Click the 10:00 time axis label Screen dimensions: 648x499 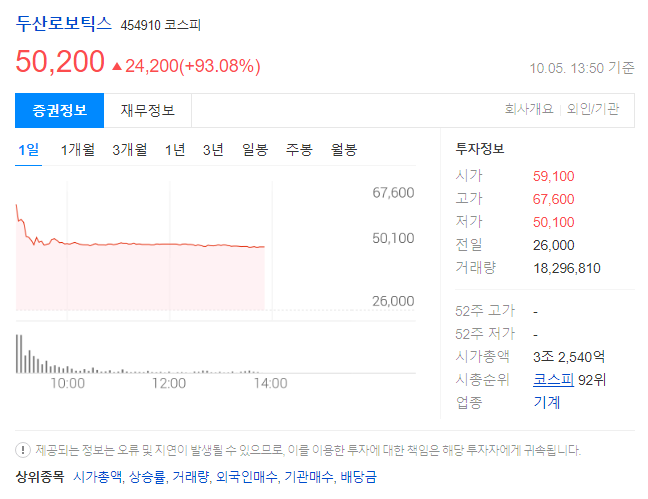pos(67,383)
